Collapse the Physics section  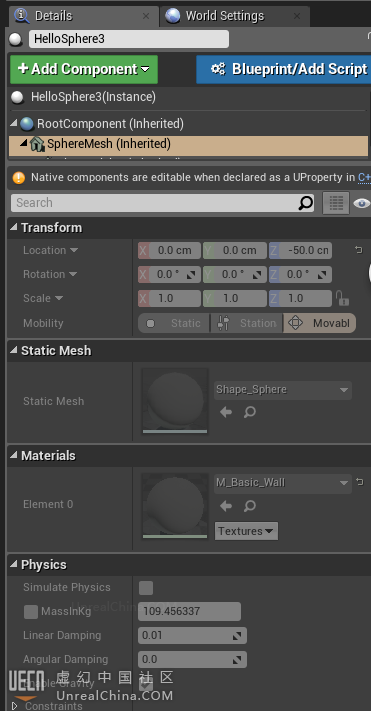(x=14, y=565)
